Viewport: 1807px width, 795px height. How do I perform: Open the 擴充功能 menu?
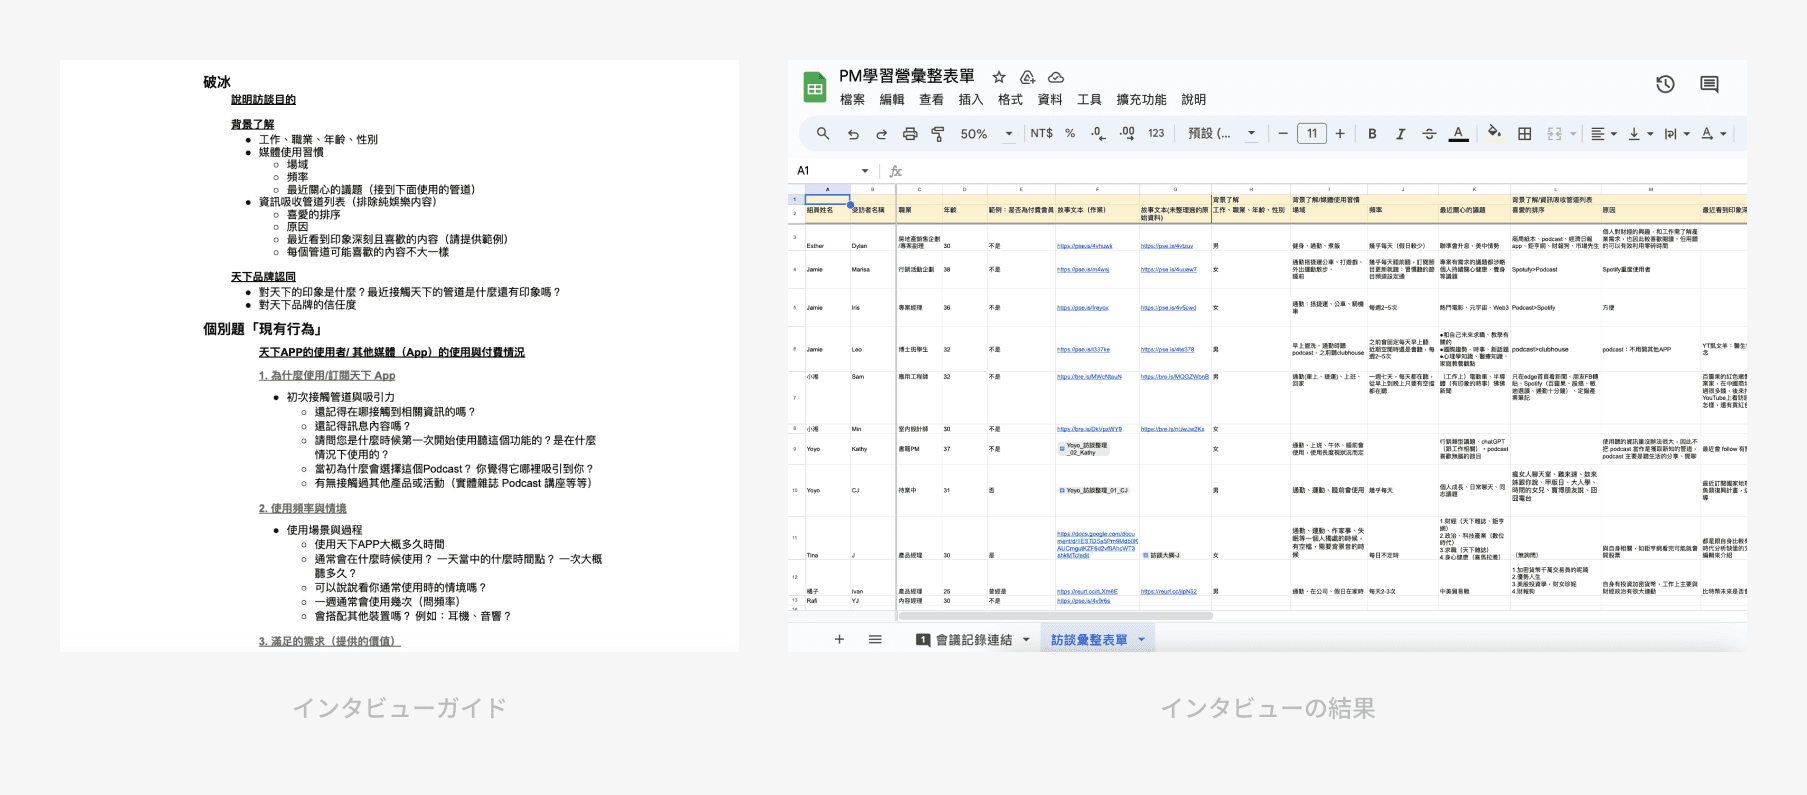click(1142, 100)
